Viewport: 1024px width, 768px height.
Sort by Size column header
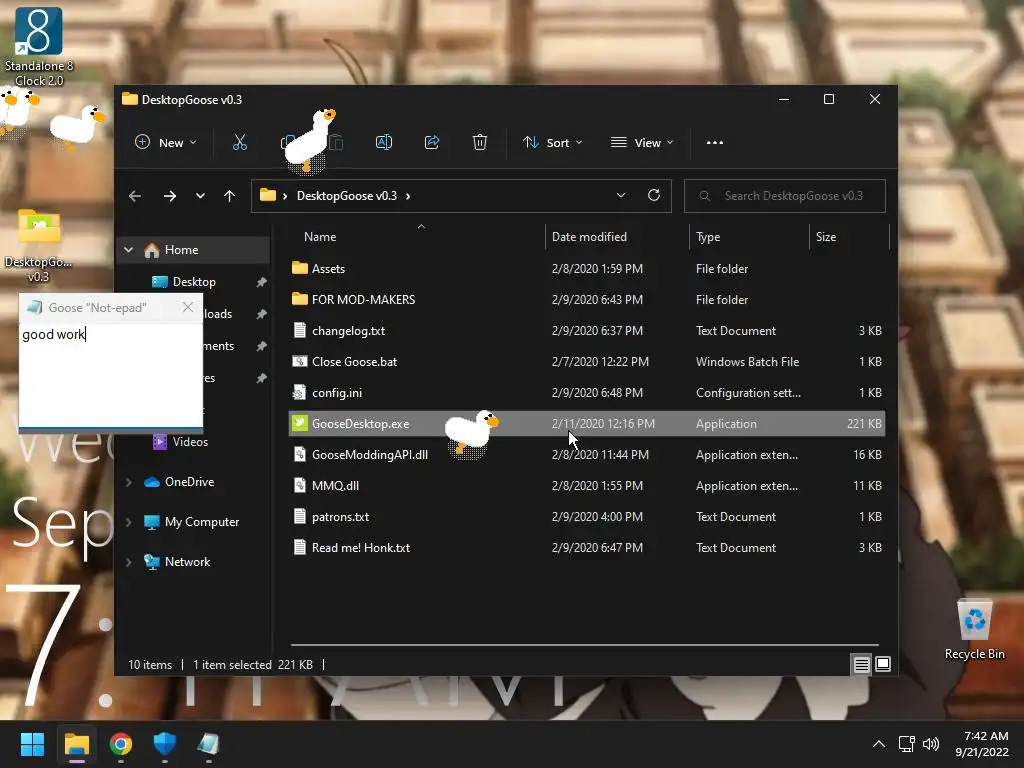[849, 237]
